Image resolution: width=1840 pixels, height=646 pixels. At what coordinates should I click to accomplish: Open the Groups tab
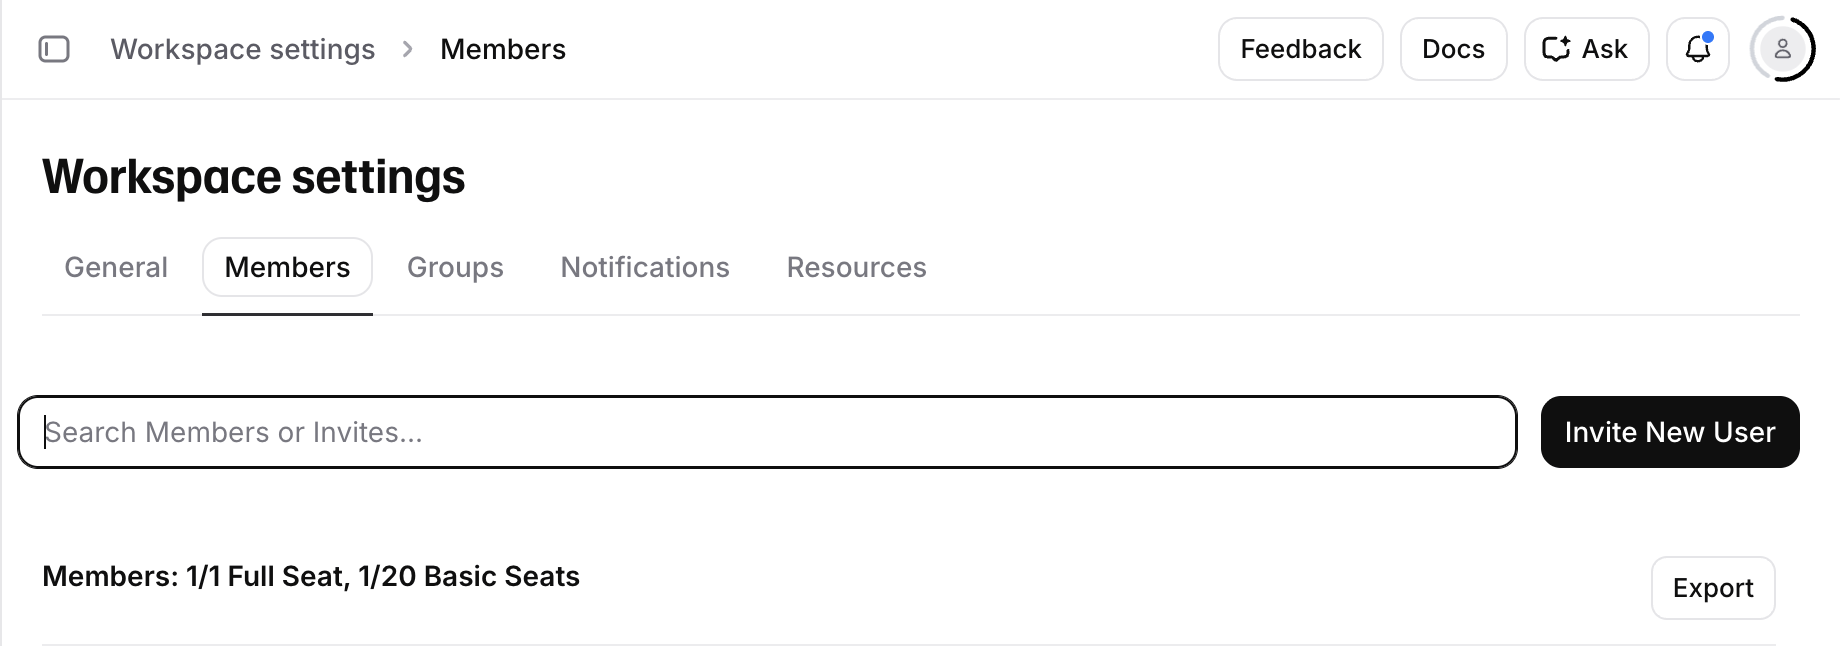(455, 267)
